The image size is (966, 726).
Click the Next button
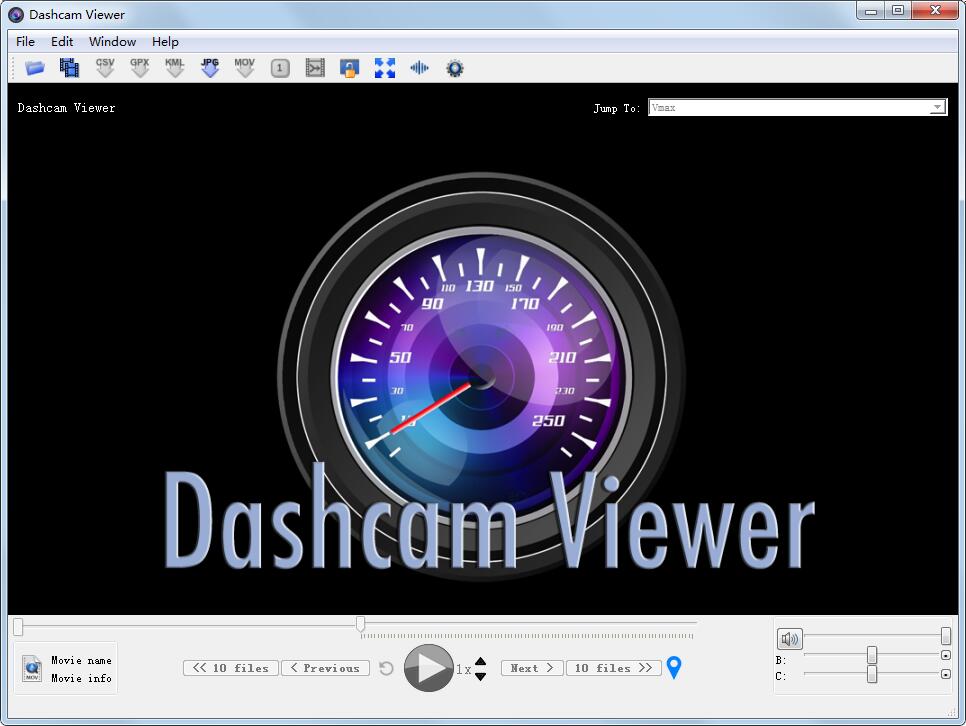[531, 668]
